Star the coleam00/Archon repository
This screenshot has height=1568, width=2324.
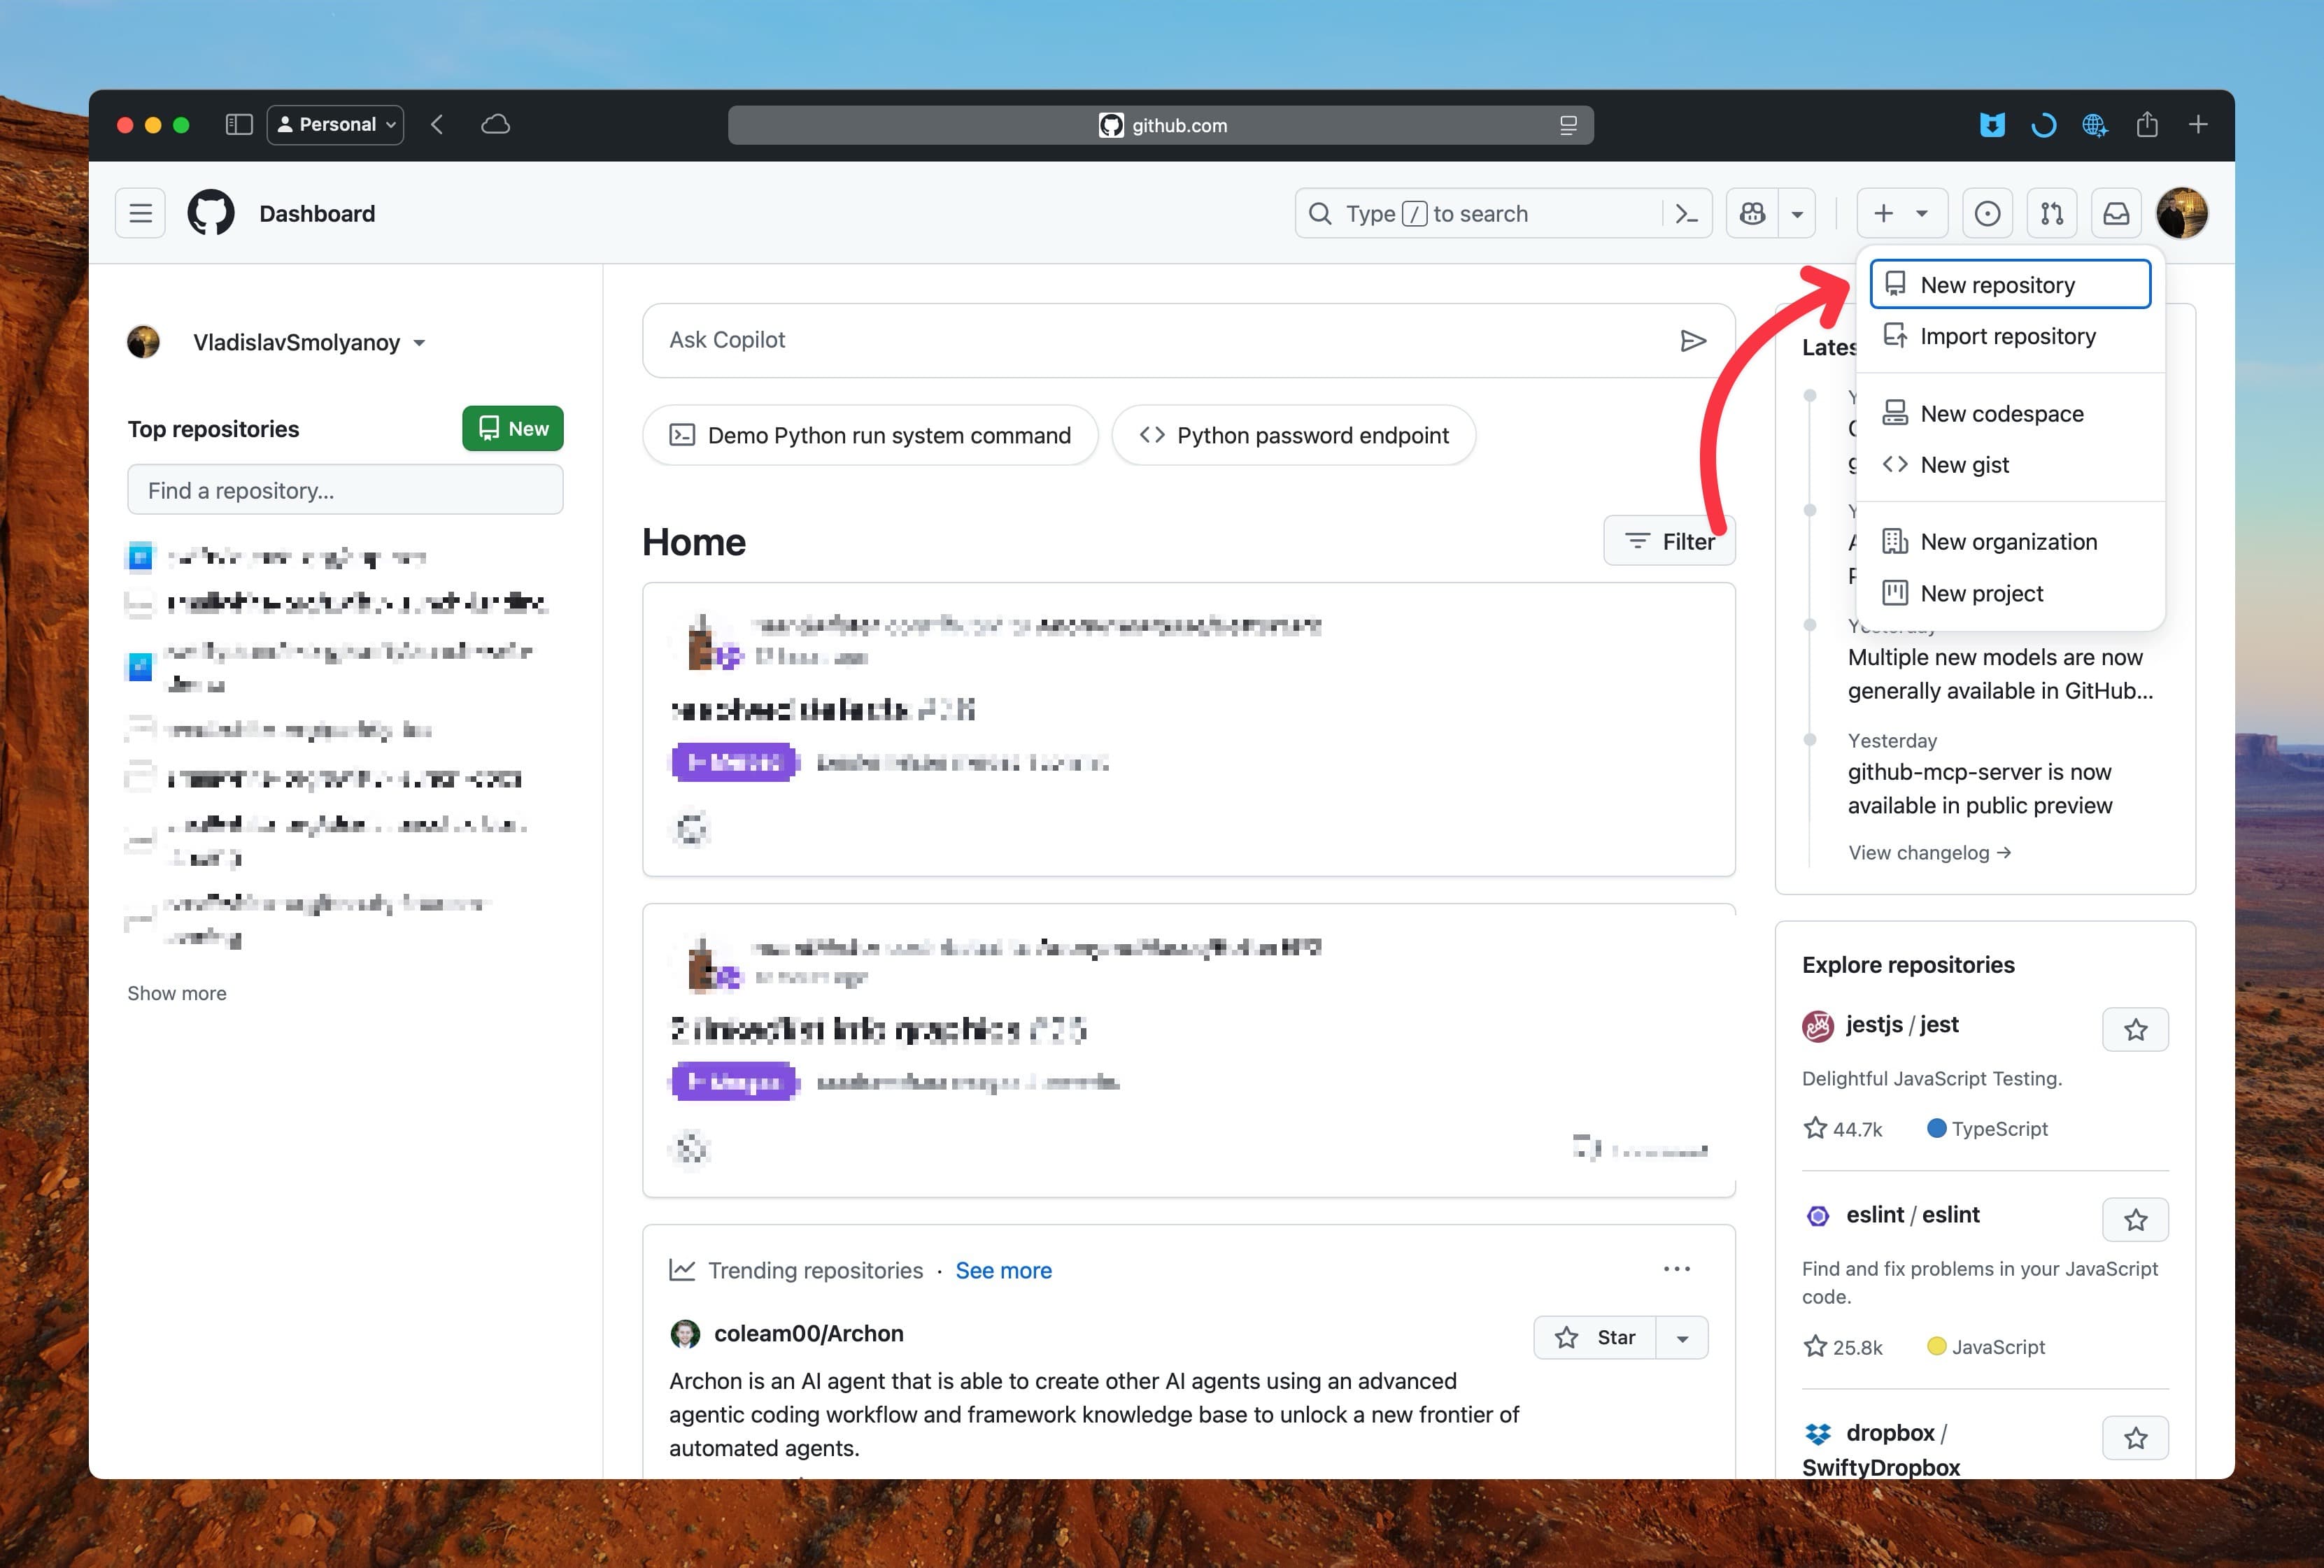pyautogui.click(x=1595, y=1337)
